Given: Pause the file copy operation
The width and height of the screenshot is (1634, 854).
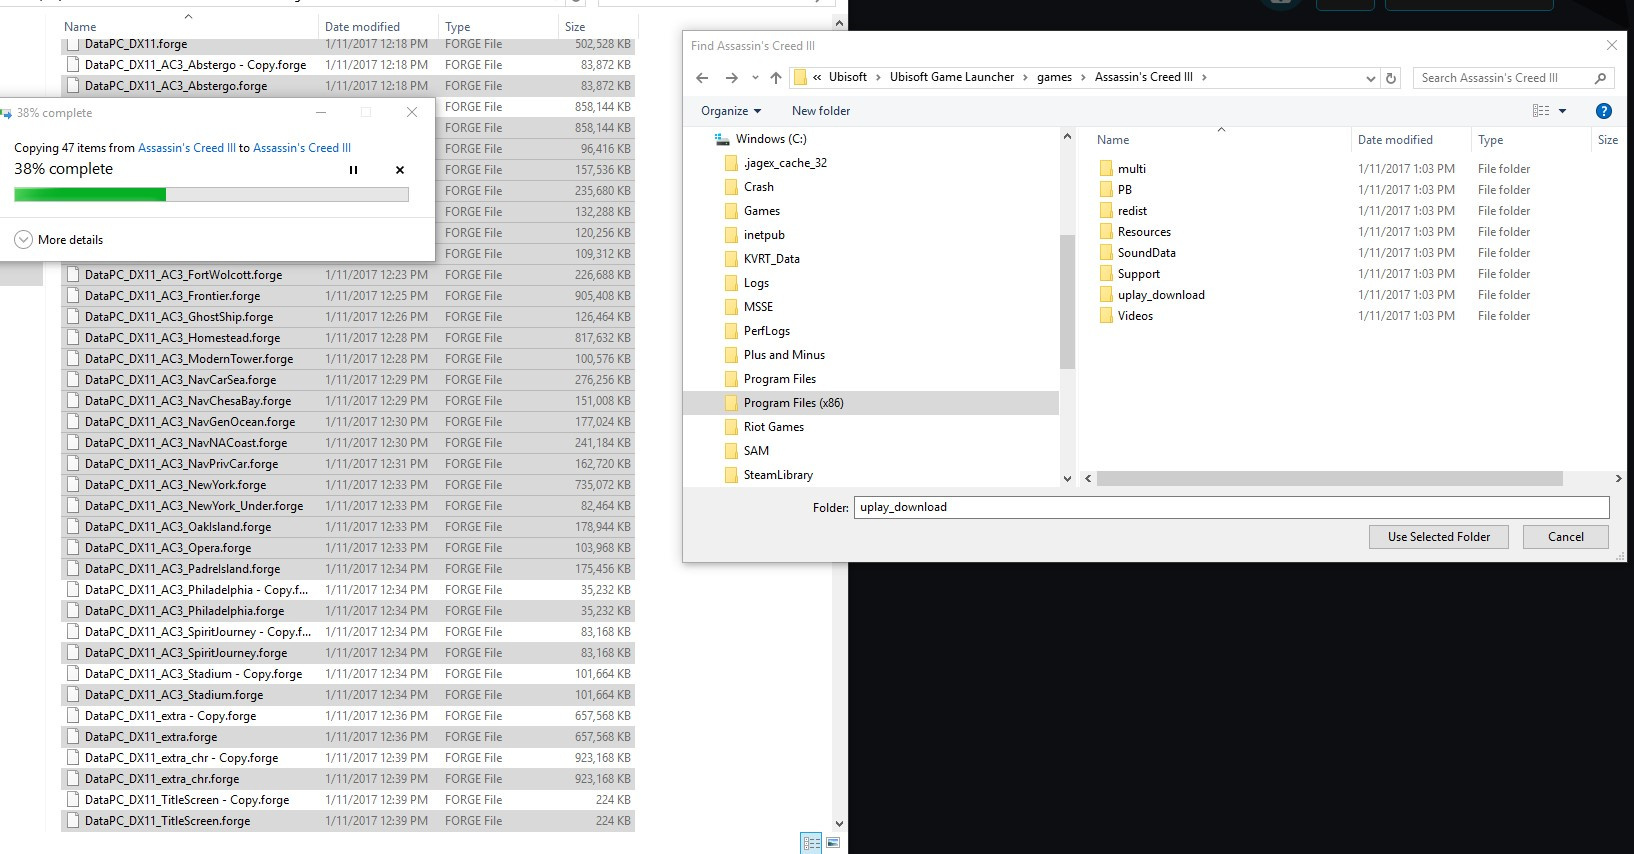Looking at the screenshot, I should point(353,170).
